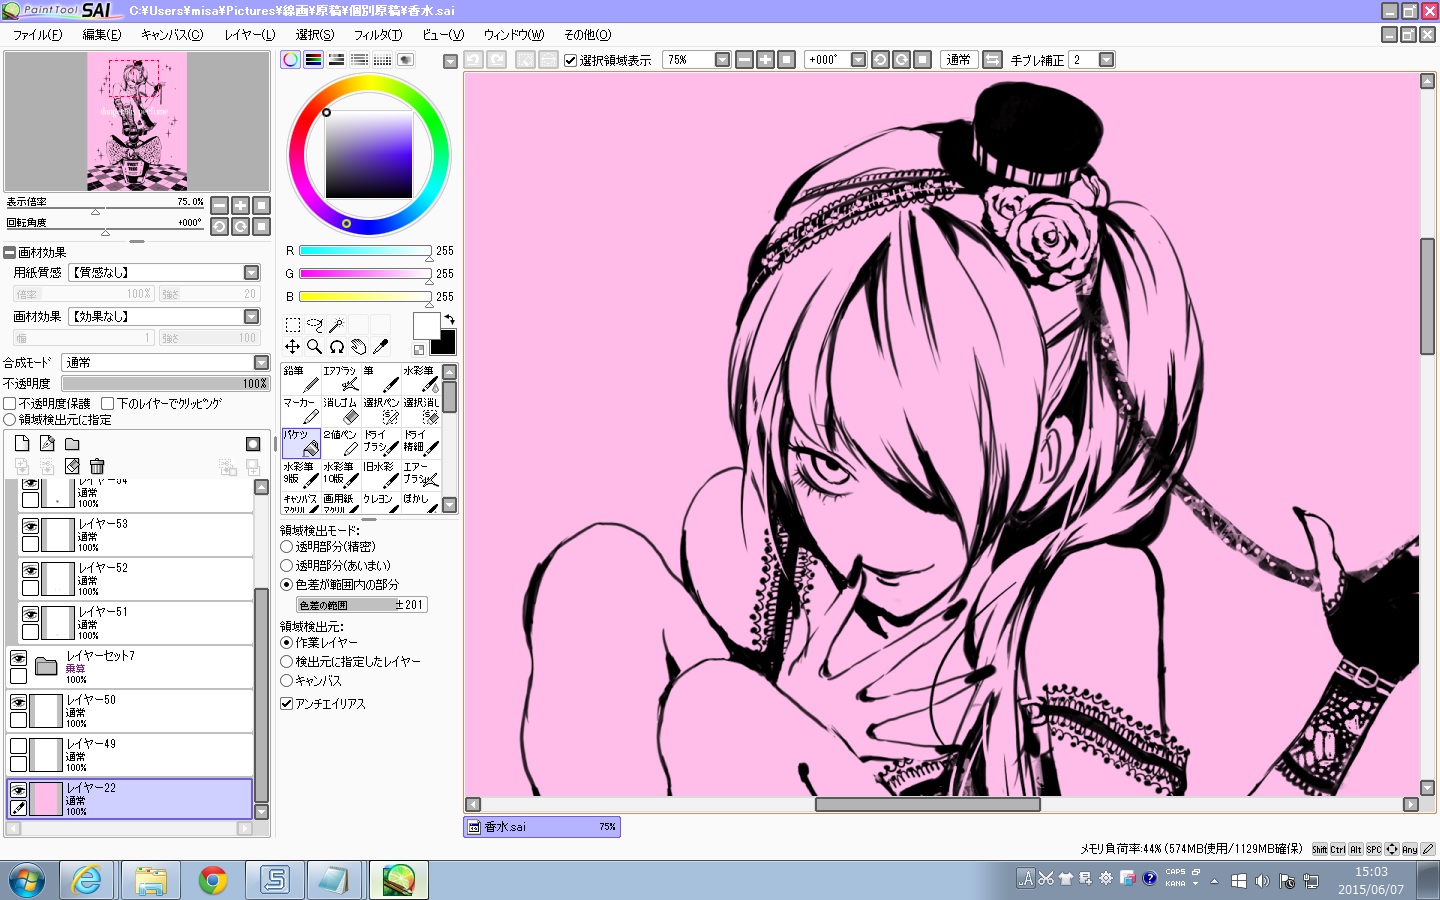Image resolution: width=1440 pixels, height=900 pixels.
Task: Toggle the color wheel panel
Action: [x=290, y=60]
